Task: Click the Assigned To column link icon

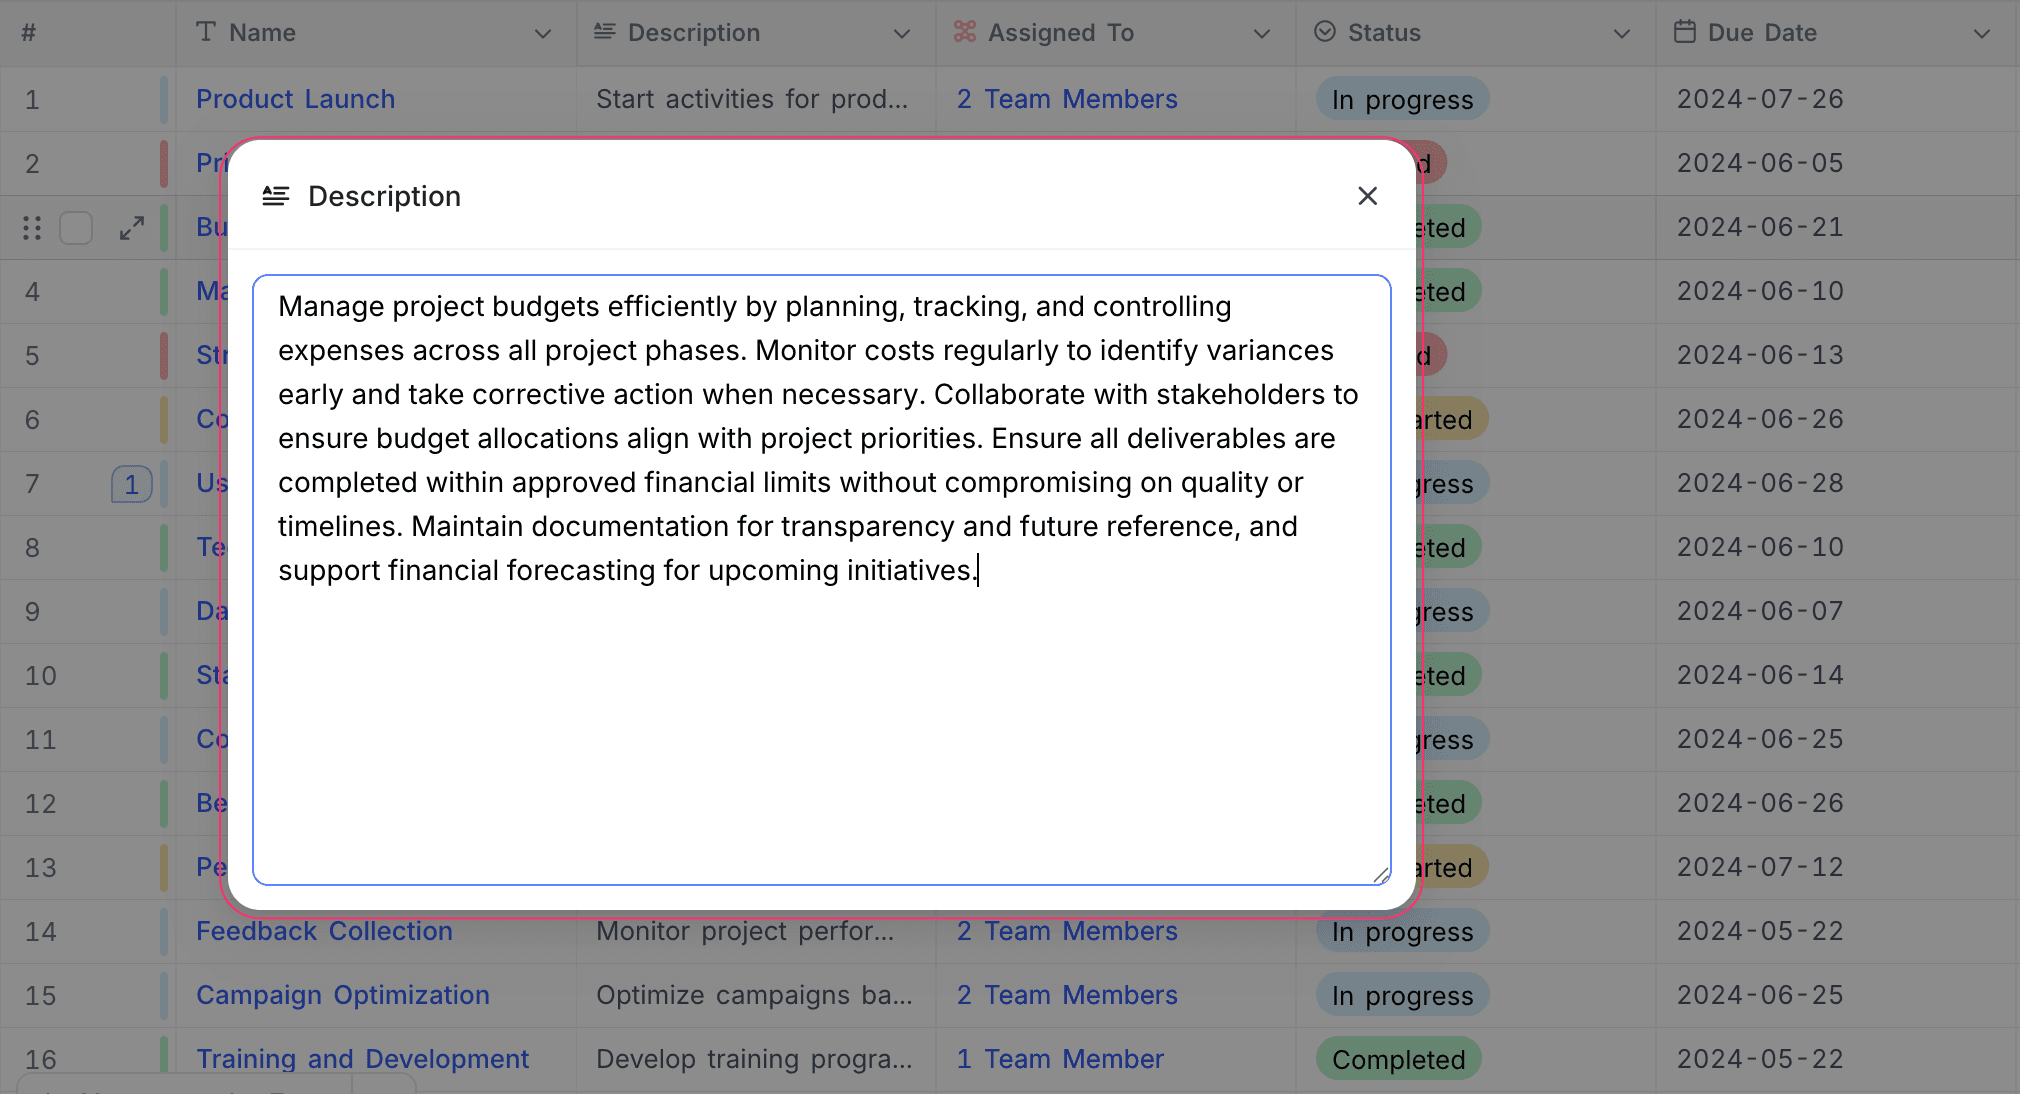Action: pyautogui.click(x=964, y=32)
